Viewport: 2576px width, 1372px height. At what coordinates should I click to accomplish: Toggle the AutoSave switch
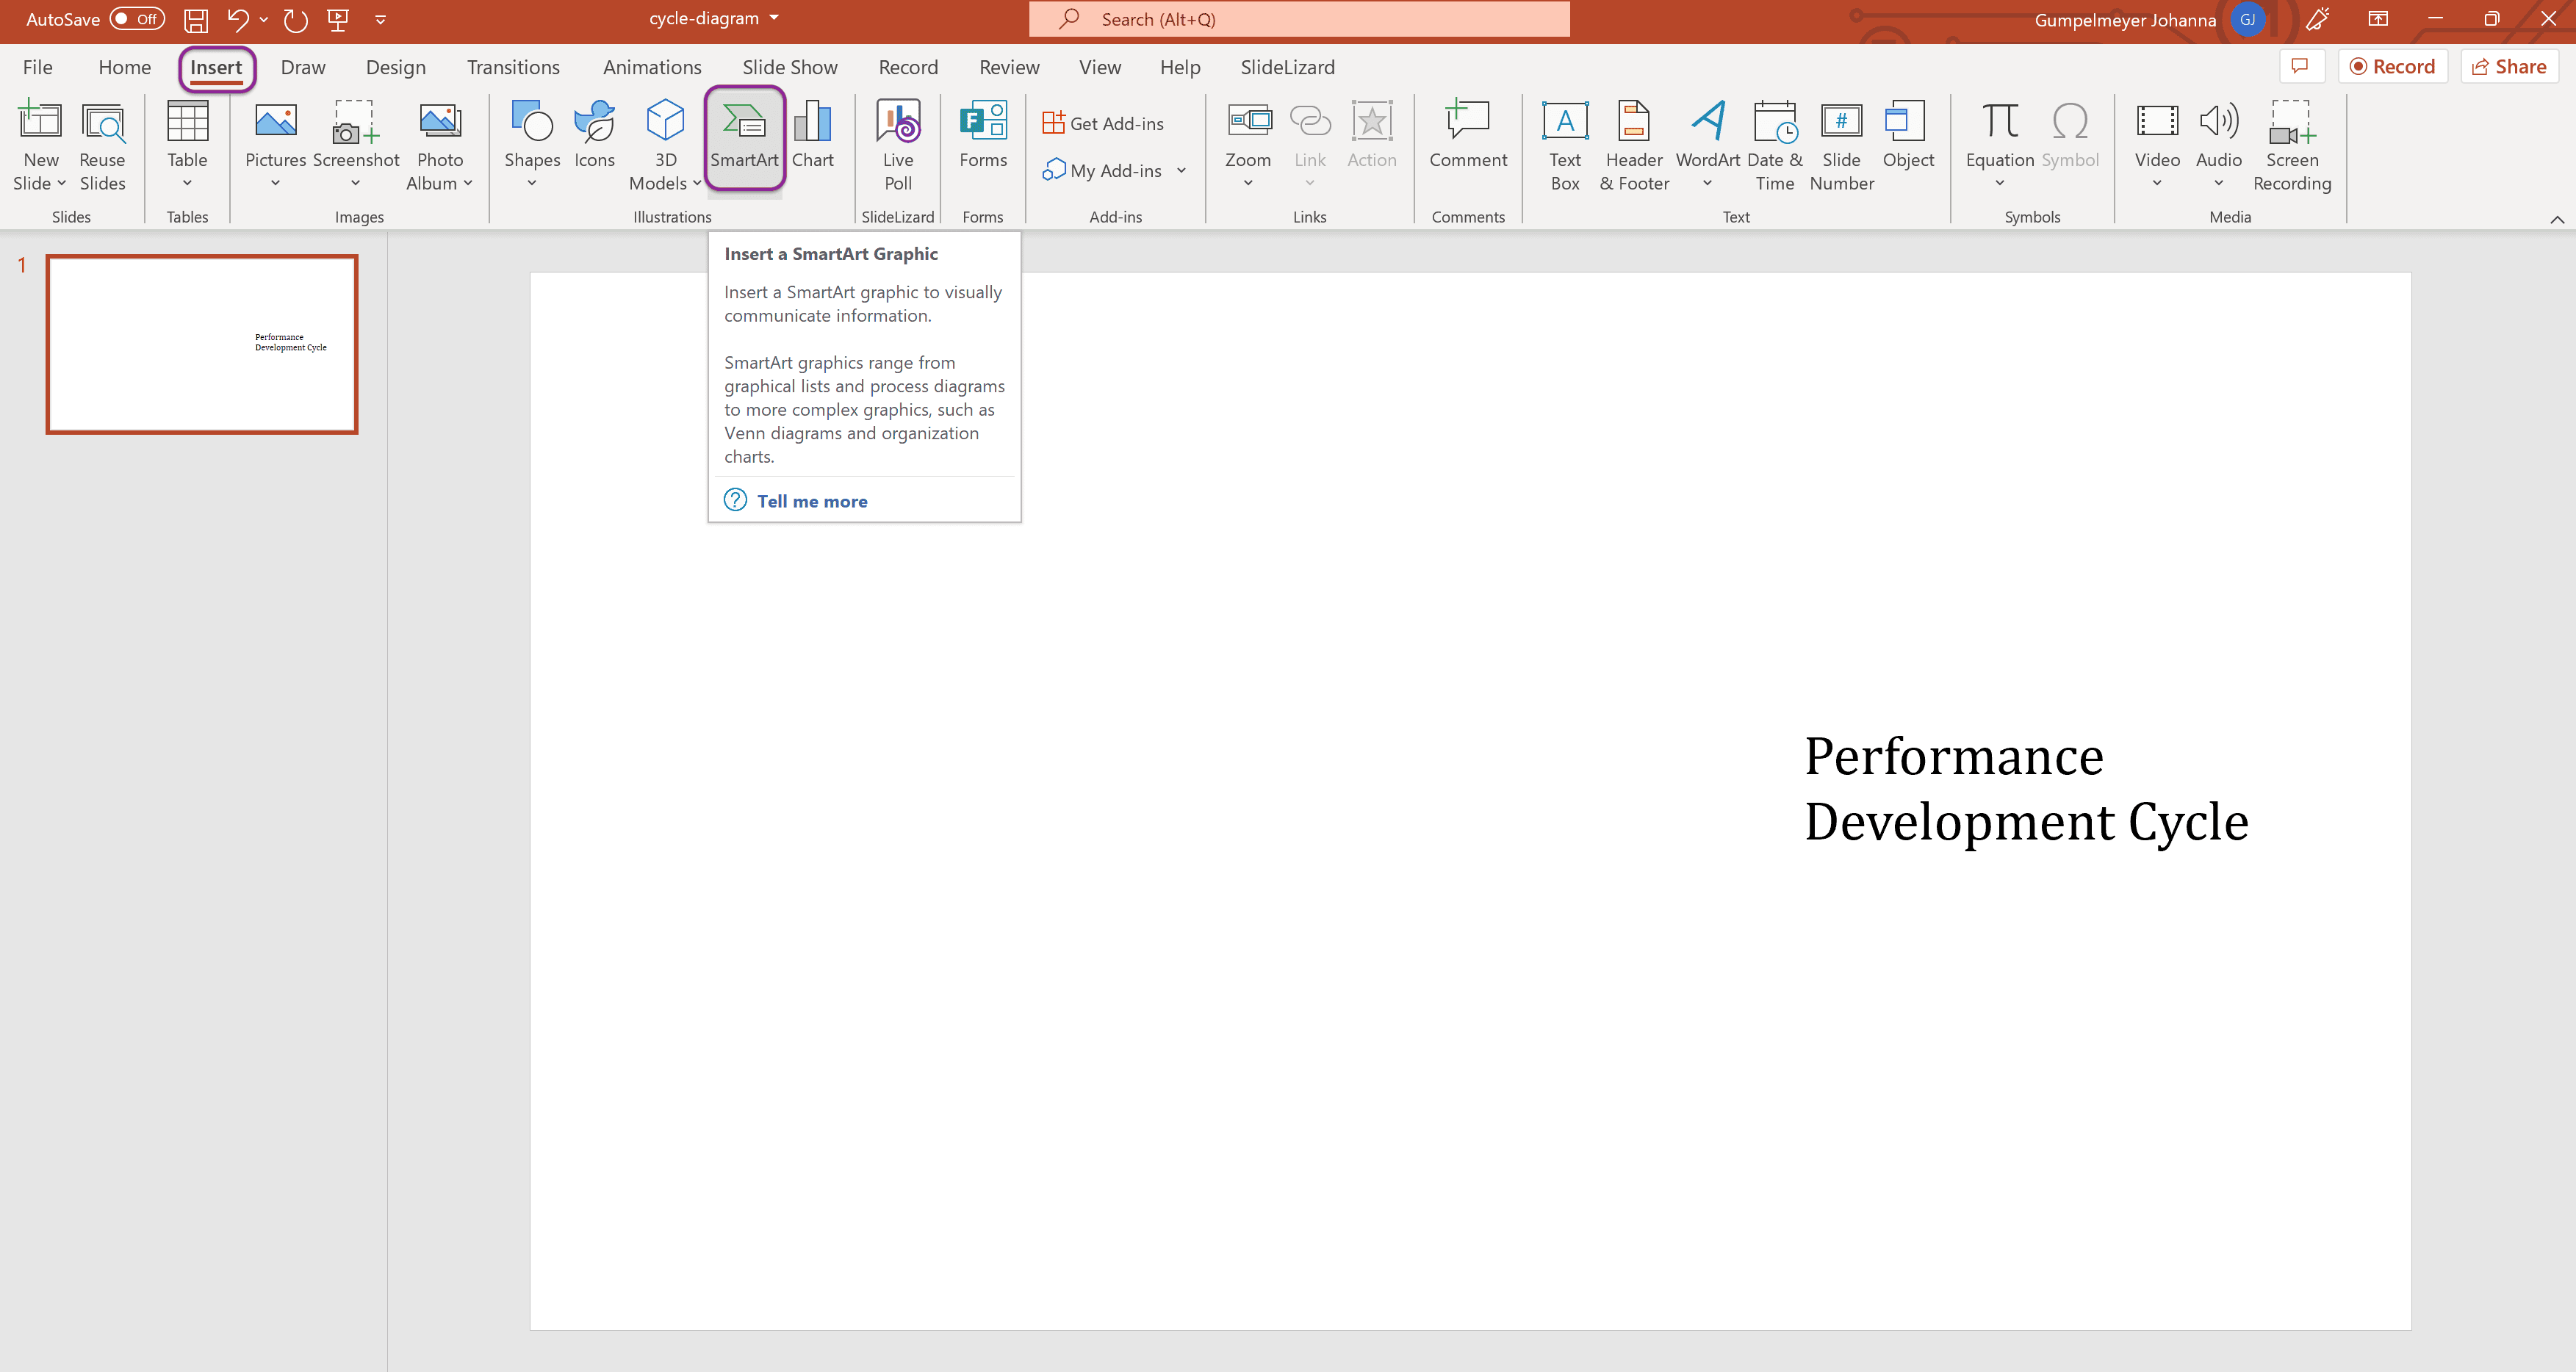[137, 19]
